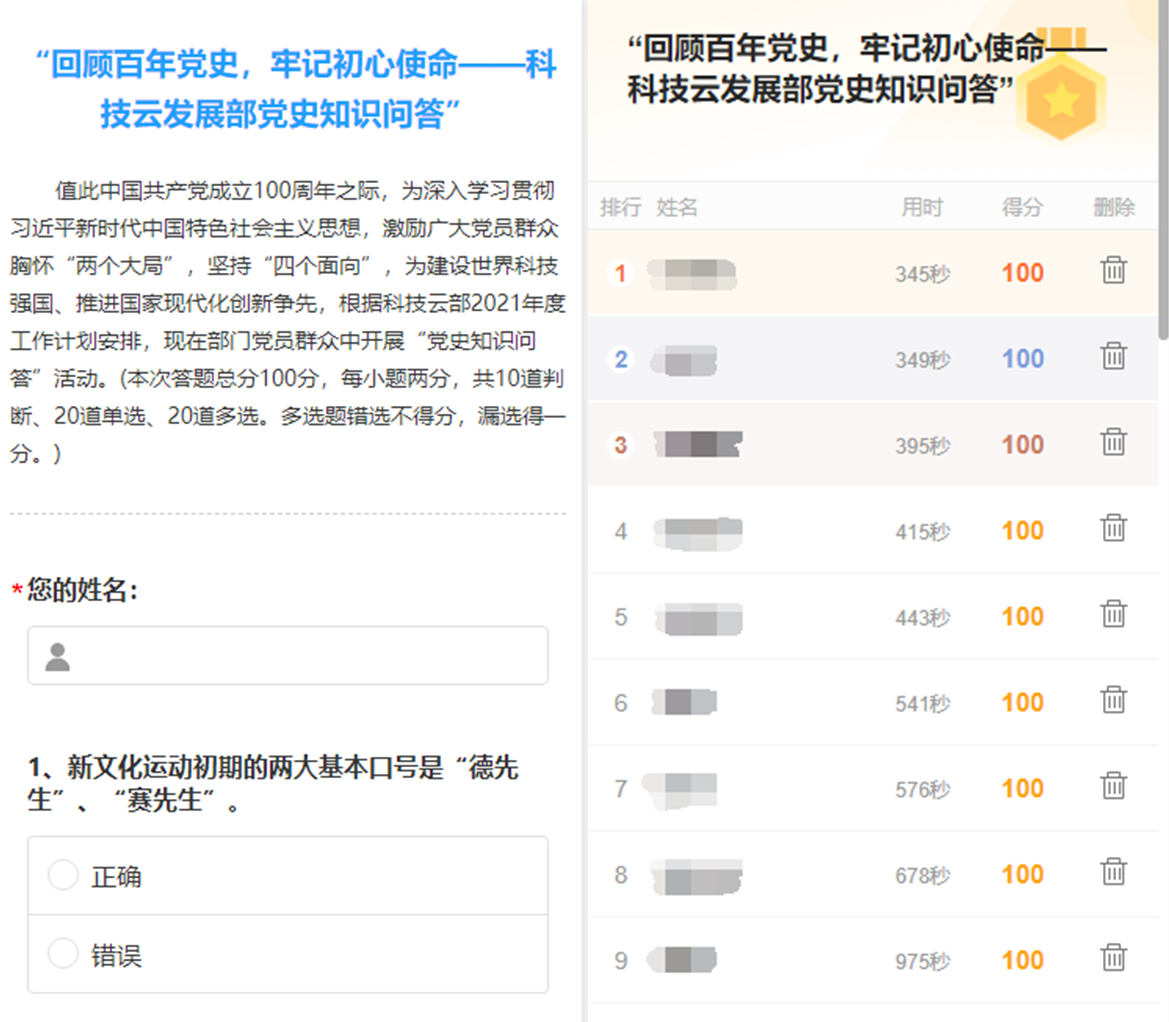
Task: Click the 排行 column header
Action: pos(620,208)
